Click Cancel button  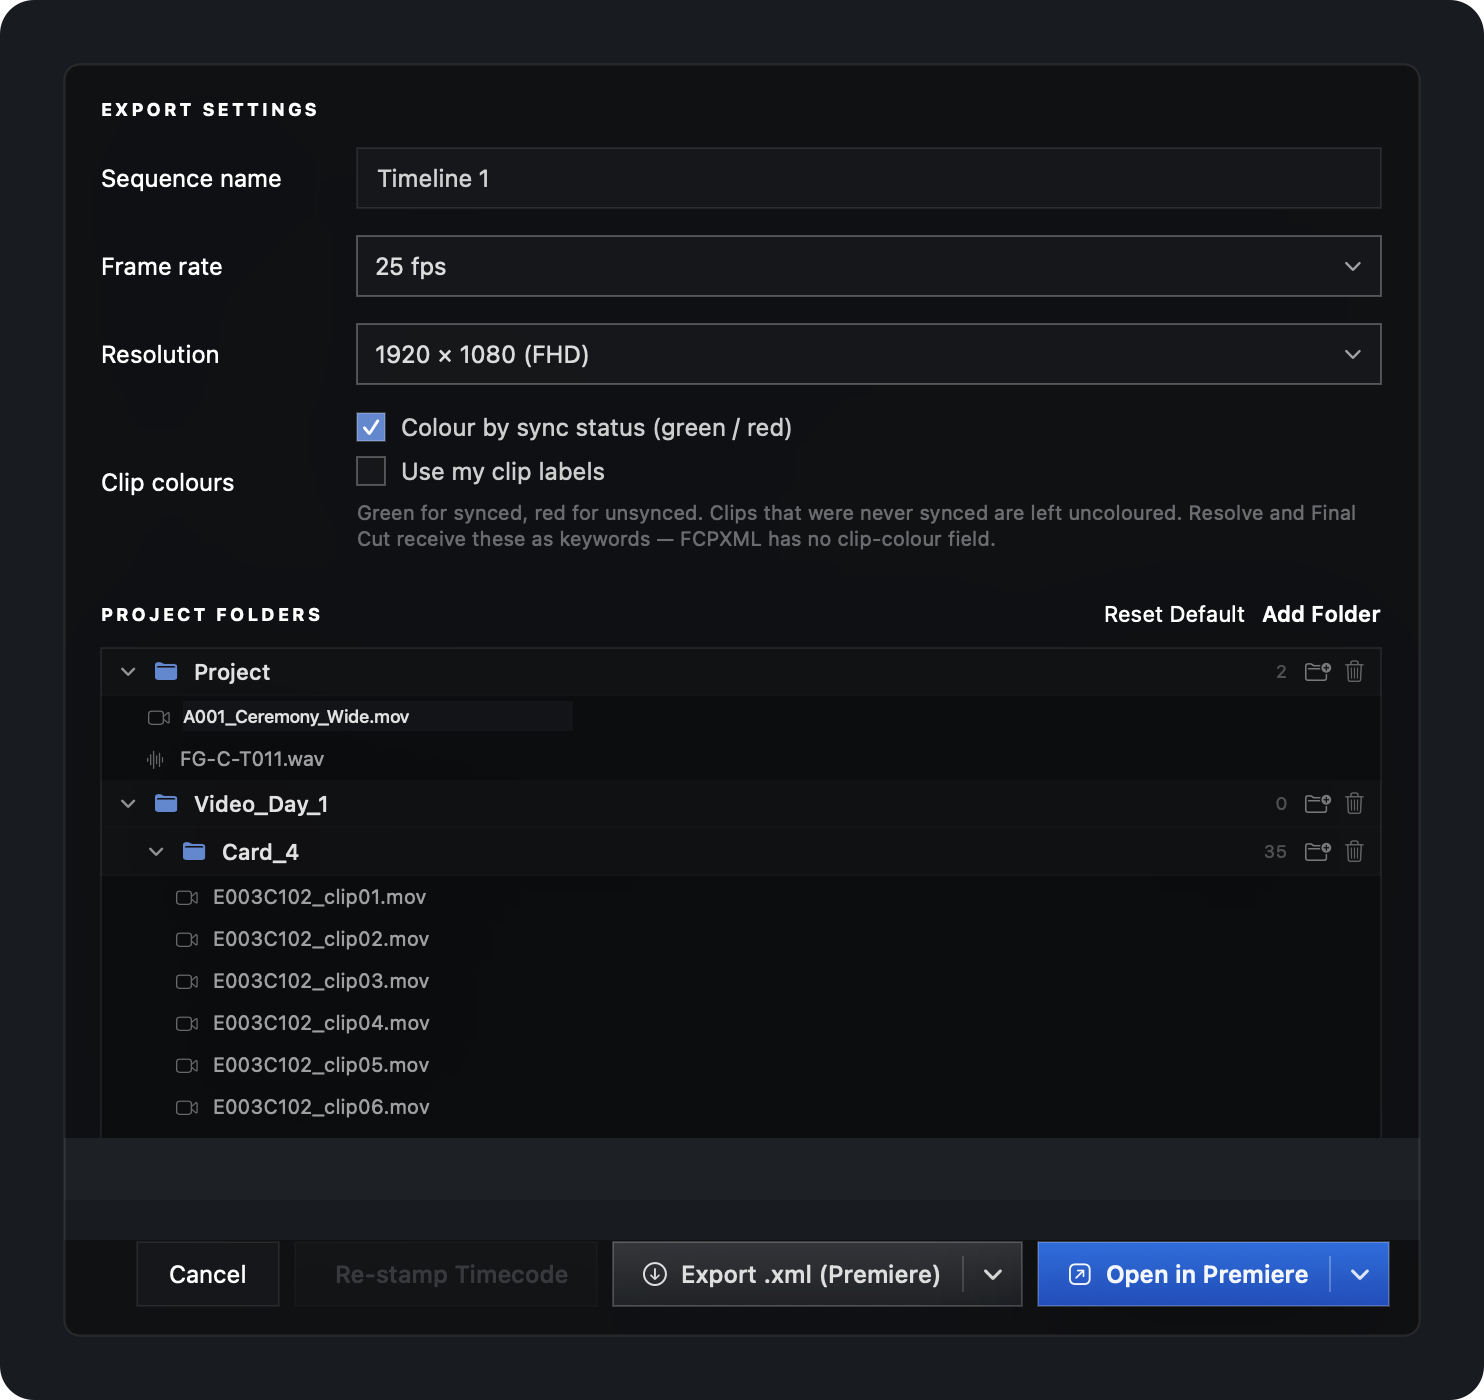tap(207, 1274)
